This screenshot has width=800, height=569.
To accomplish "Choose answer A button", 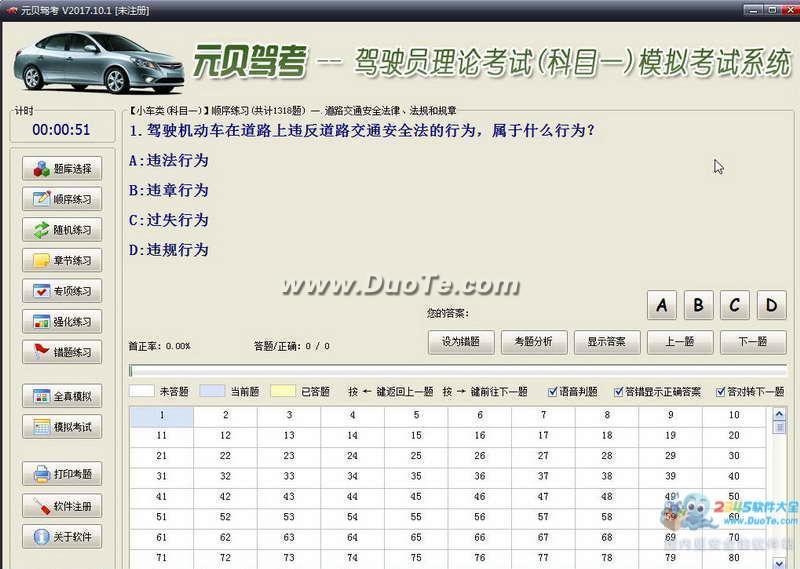I will coord(662,305).
